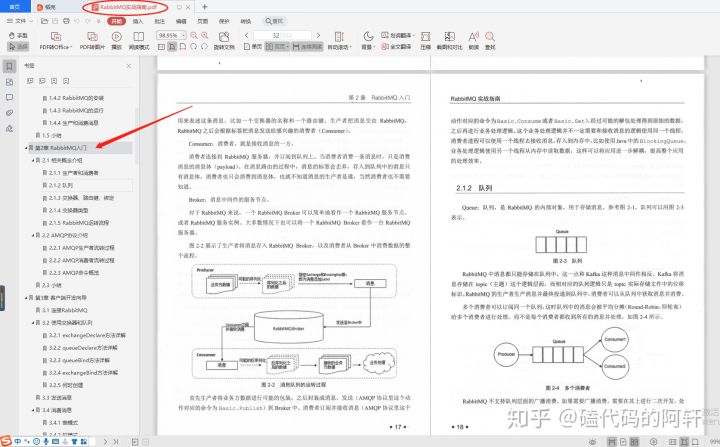720x447 pixels.
Task: Open the attachments paperclip sidebar icon
Action: 9,113
